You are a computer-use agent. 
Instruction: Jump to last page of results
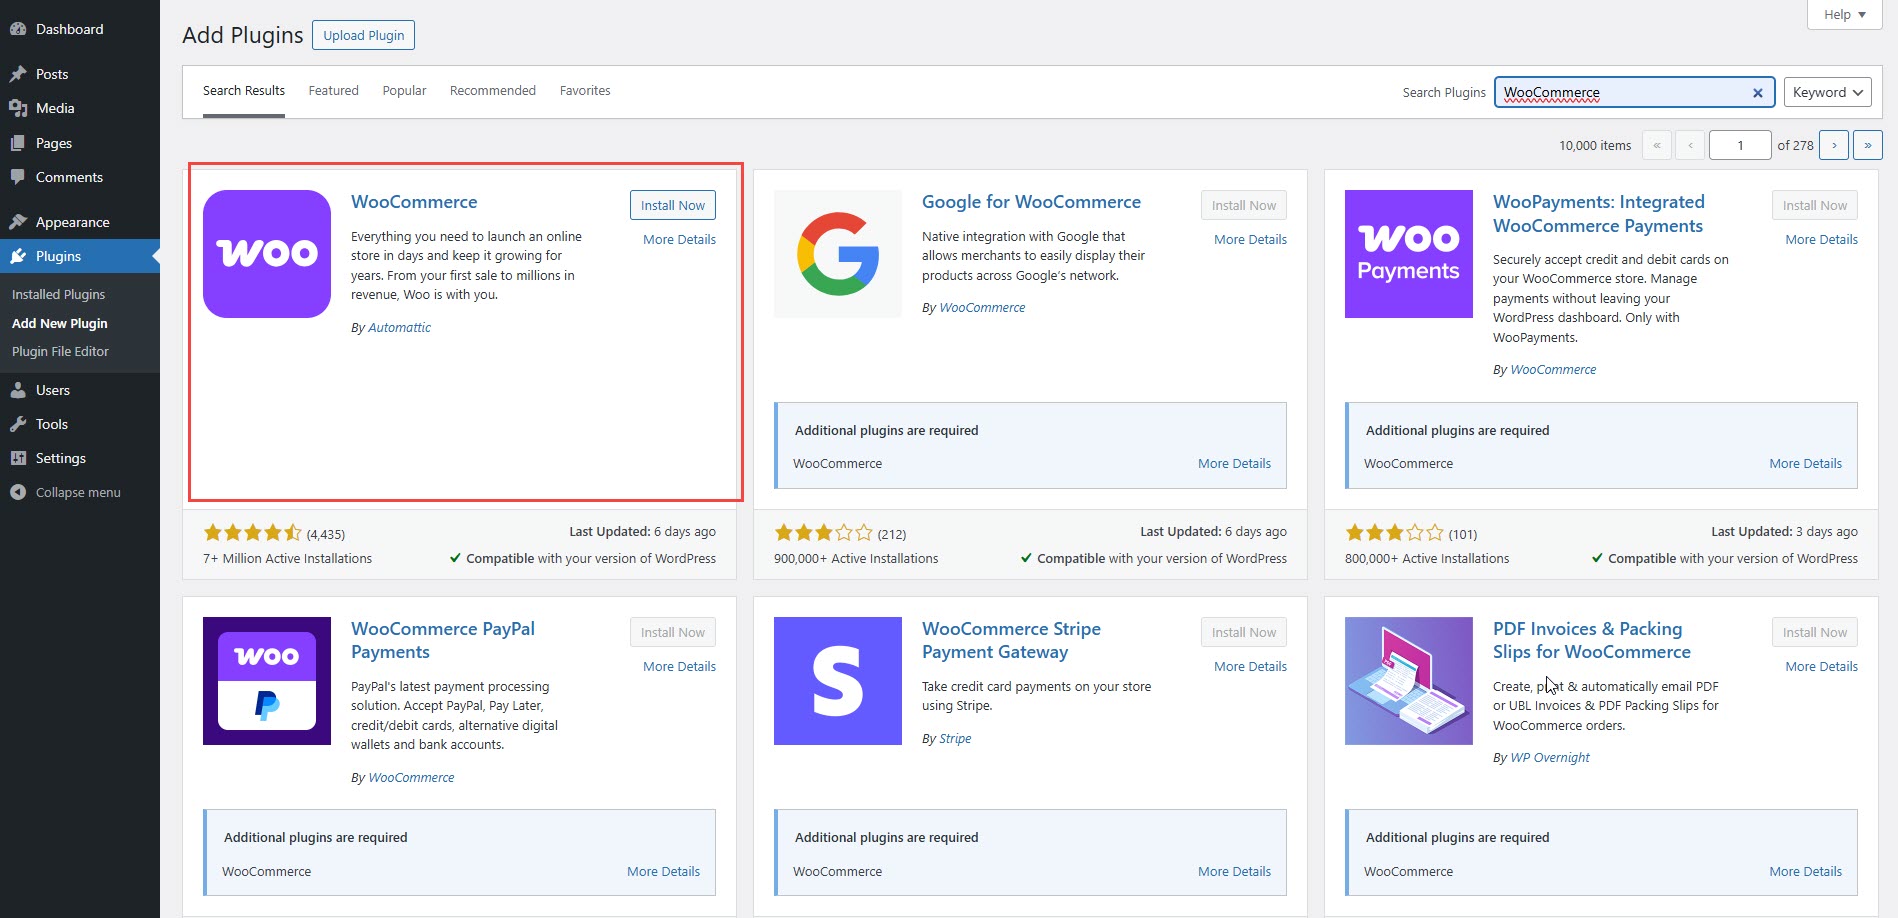(1867, 145)
